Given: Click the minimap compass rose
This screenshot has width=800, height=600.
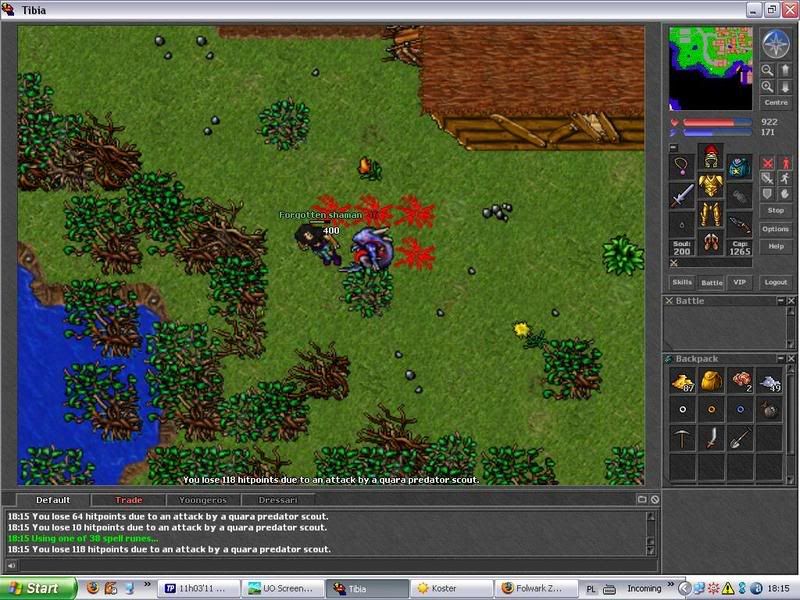Looking at the screenshot, I should [776, 43].
